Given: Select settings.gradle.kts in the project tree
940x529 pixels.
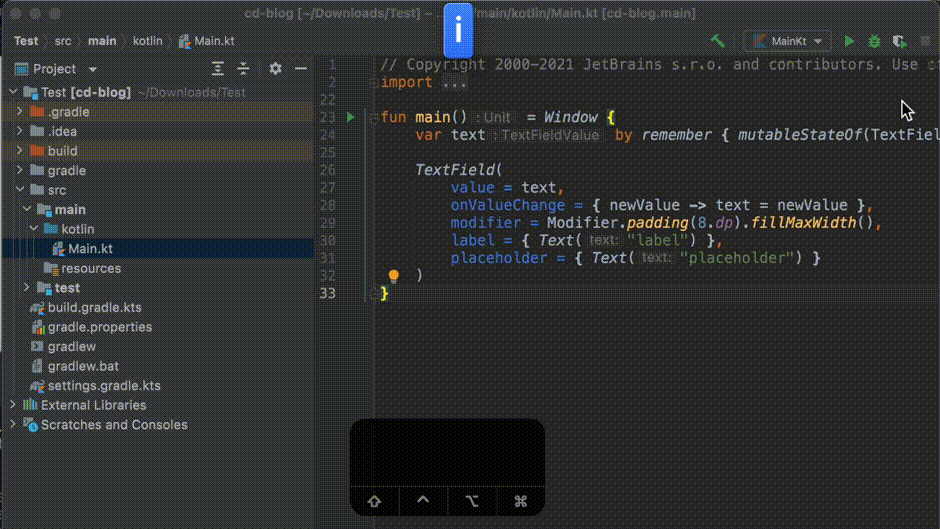Looking at the screenshot, I should [x=103, y=386].
